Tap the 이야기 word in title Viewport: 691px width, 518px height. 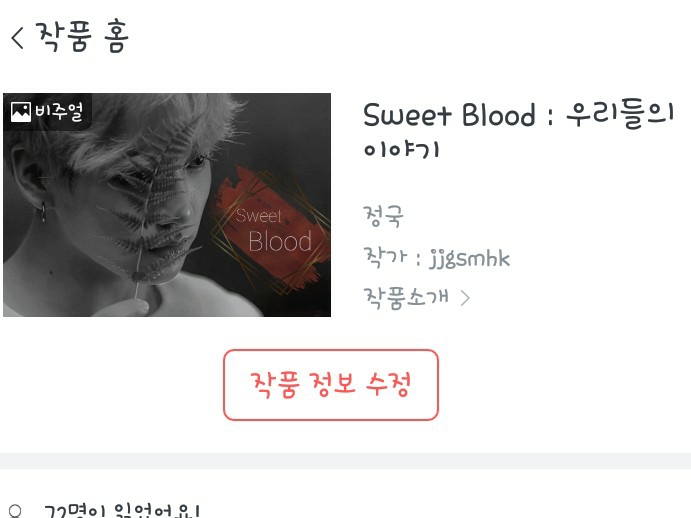pos(401,149)
